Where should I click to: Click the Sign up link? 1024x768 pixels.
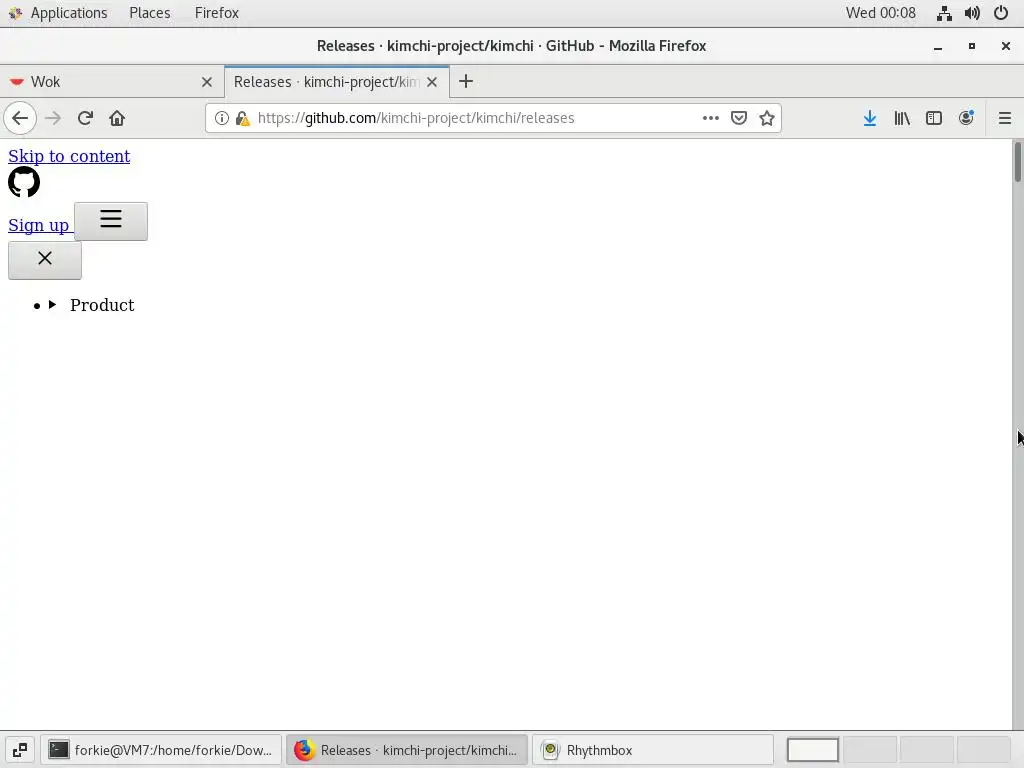[x=39, y=225]
